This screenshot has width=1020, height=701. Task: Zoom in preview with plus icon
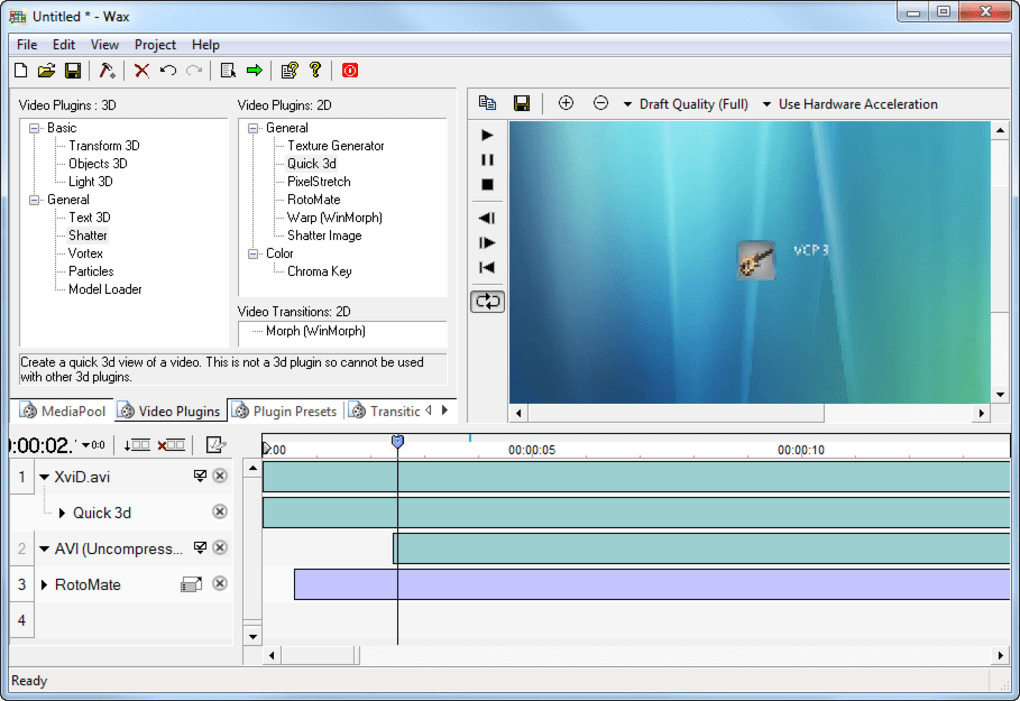566,103
